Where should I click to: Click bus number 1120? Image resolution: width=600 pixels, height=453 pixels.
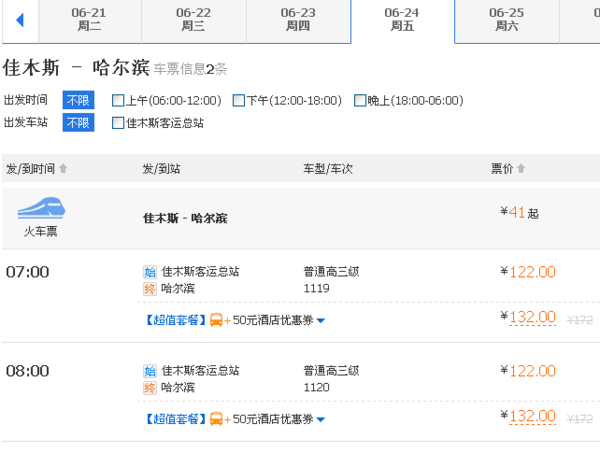click(x=316, y=387)
